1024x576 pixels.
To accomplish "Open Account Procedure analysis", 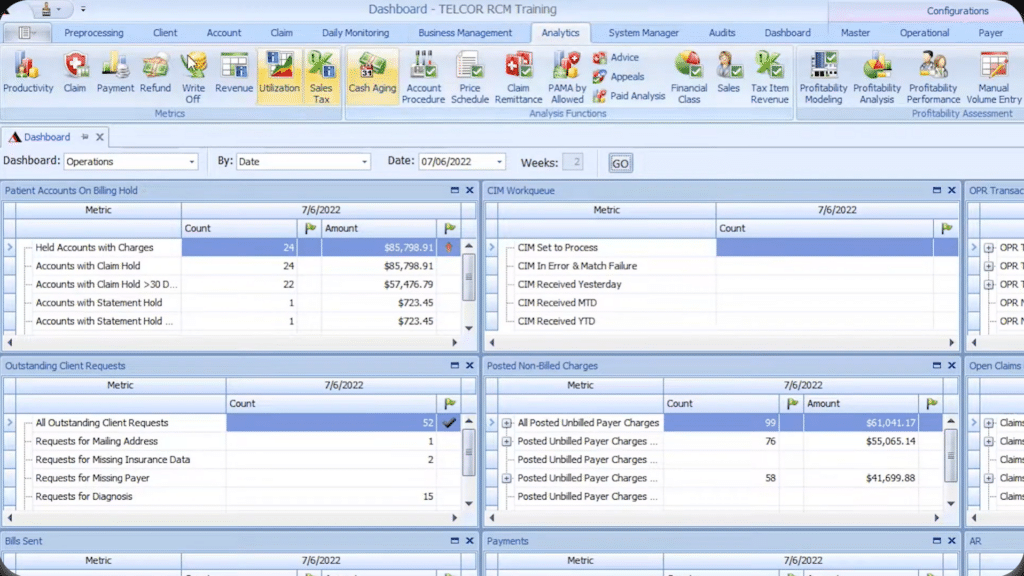I will pos(423,77).
